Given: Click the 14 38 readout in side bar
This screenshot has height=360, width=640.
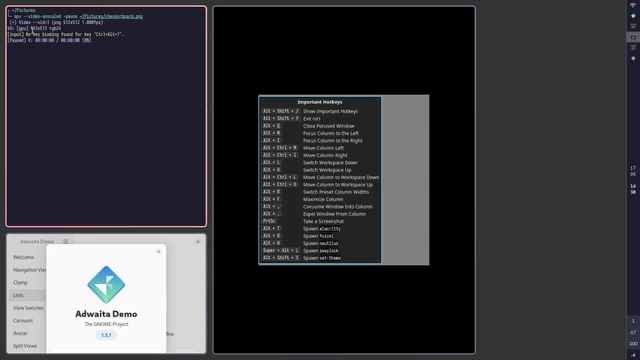Looking at the screenshot, I should pyautogui.click(x=633, y=189).
